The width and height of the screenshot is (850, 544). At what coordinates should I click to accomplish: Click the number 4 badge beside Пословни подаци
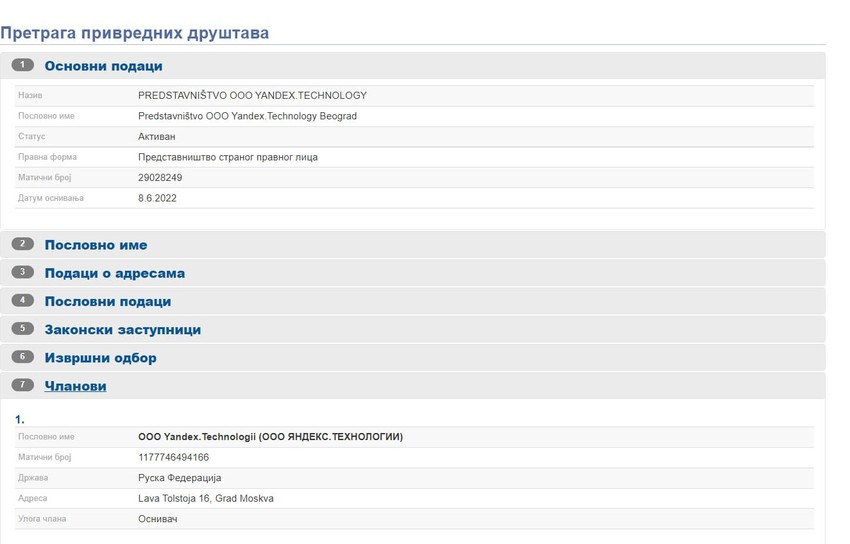tap(23, 300)
